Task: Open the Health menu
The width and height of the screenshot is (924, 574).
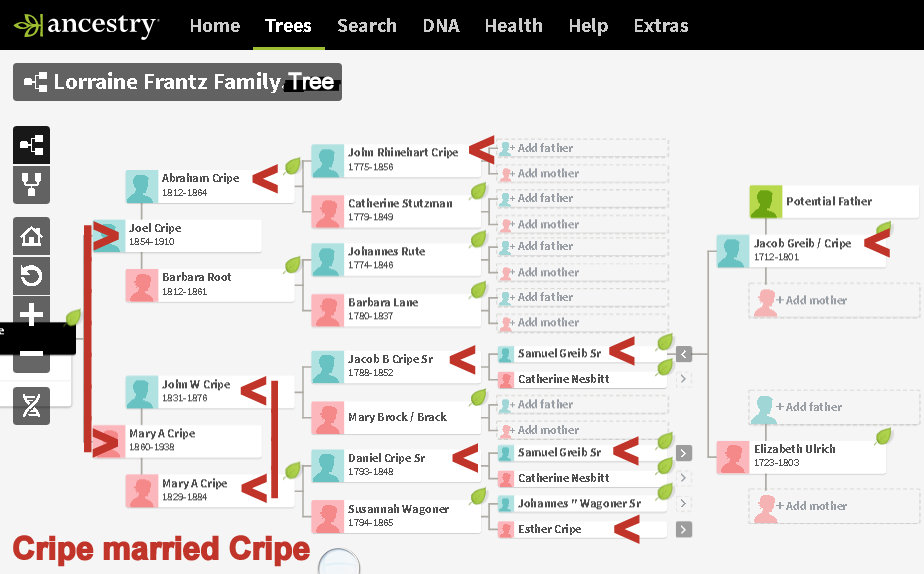Action: coord(513,26)
